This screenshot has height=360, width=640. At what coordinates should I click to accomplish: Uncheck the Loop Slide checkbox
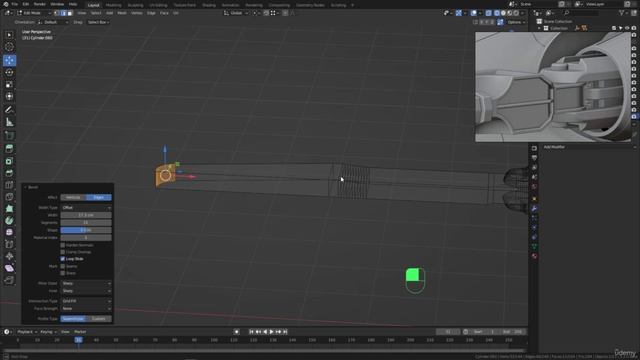point(62,259)
